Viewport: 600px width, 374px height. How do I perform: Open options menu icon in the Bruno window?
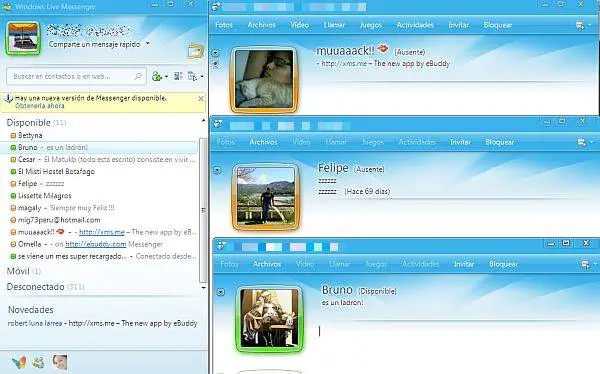[585, 265]
